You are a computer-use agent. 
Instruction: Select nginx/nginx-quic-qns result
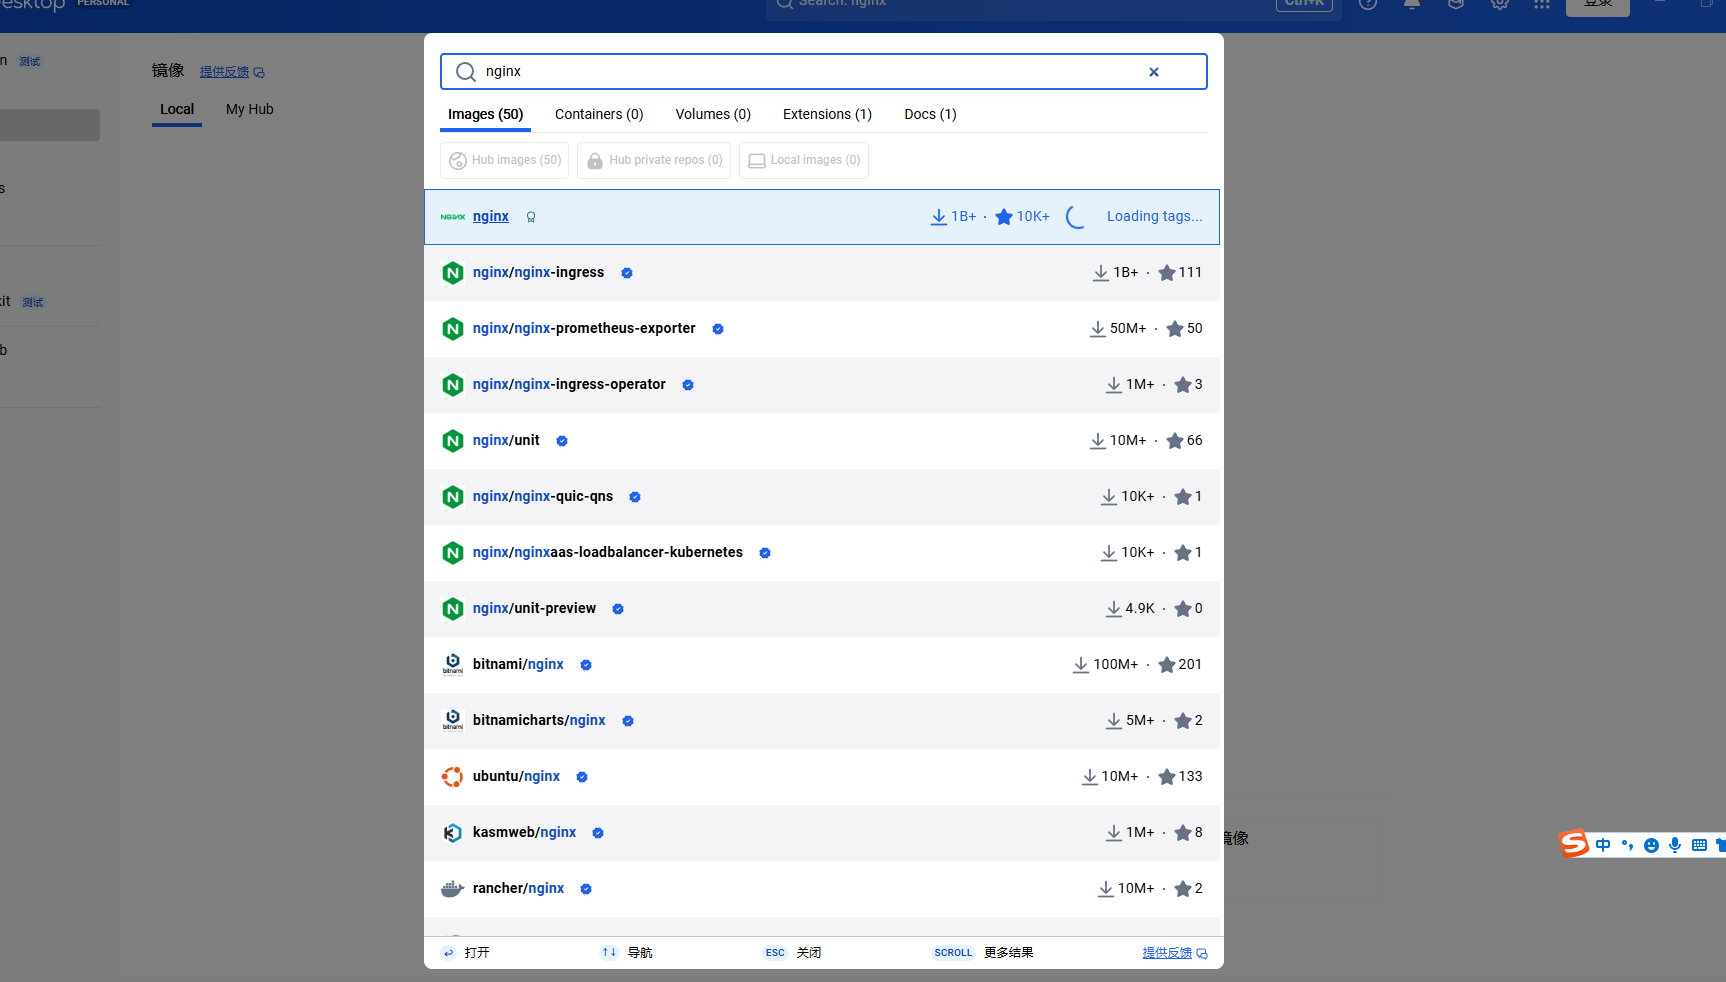822,497
